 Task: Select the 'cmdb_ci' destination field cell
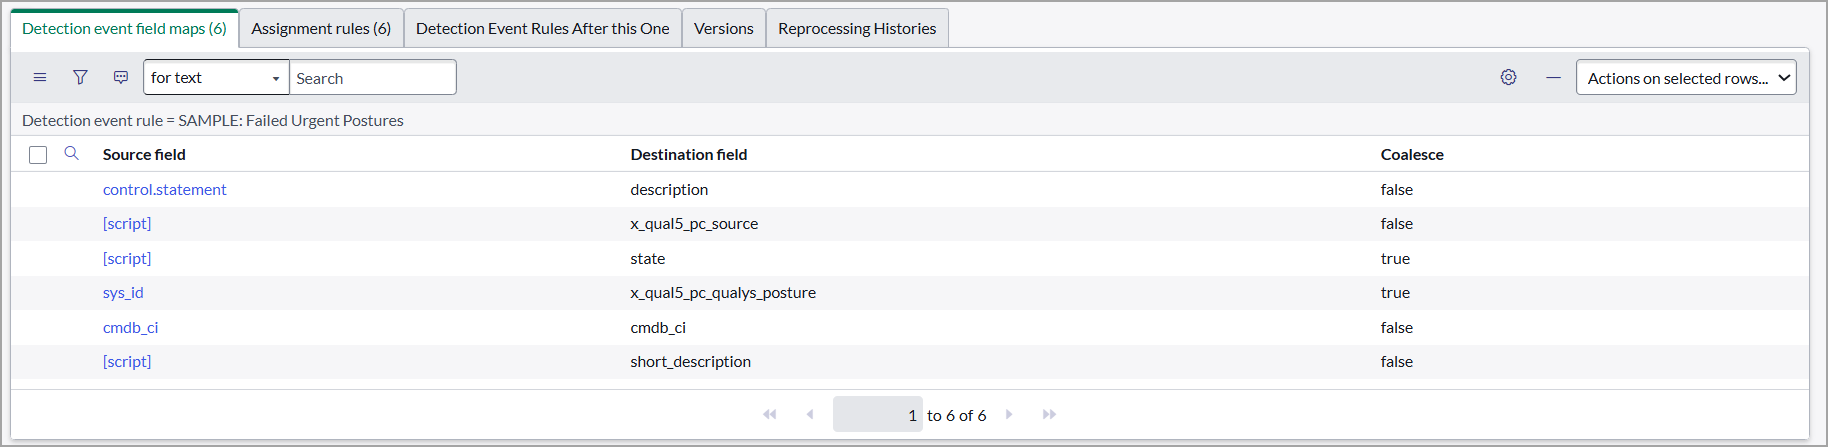point(658,327)
